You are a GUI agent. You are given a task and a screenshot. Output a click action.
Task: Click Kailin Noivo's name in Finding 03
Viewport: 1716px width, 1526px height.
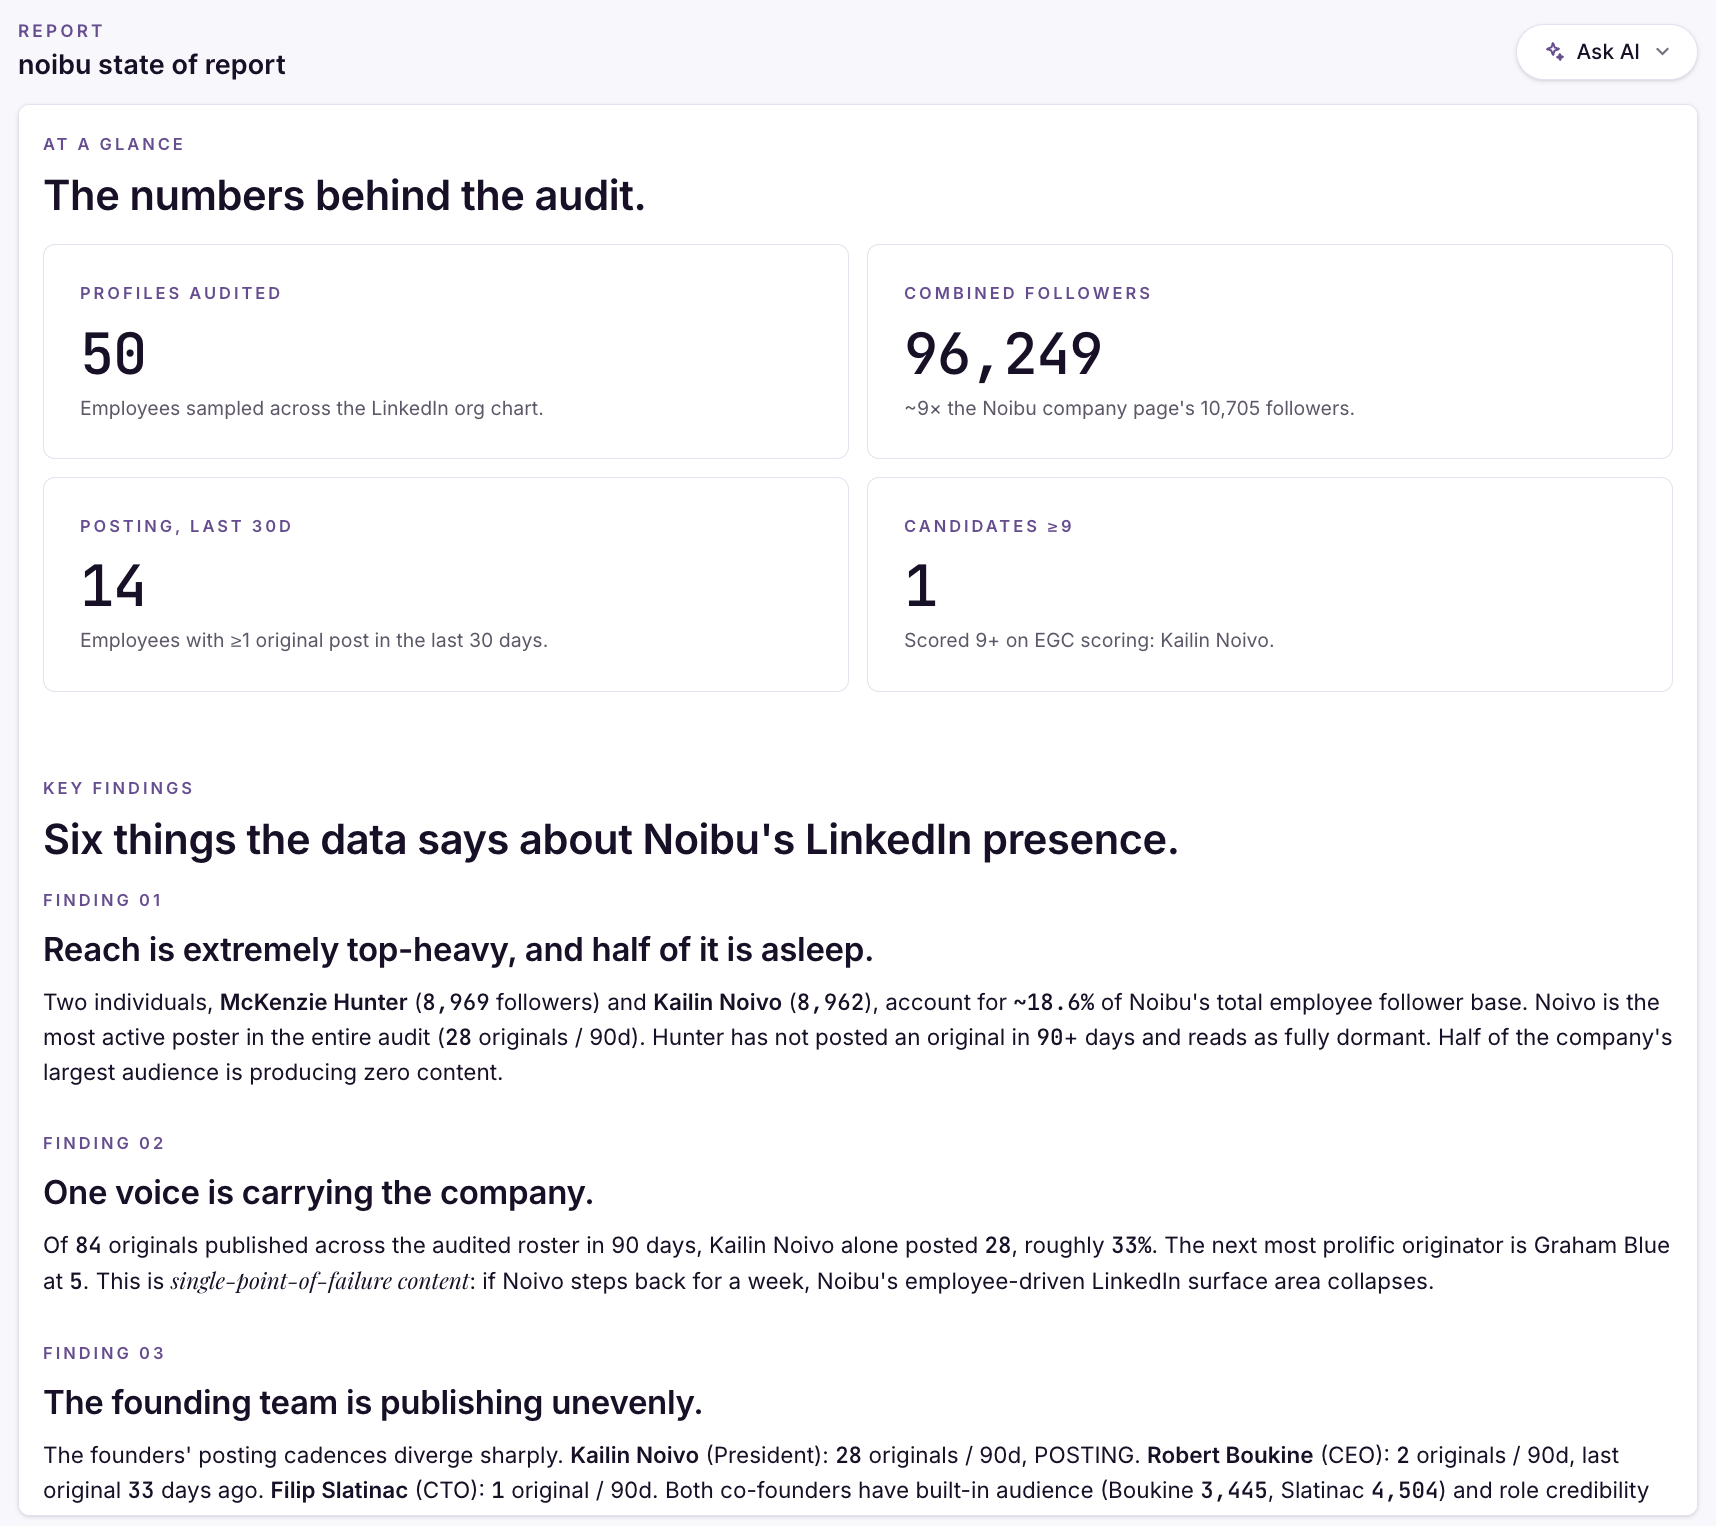click(634, 1455)
